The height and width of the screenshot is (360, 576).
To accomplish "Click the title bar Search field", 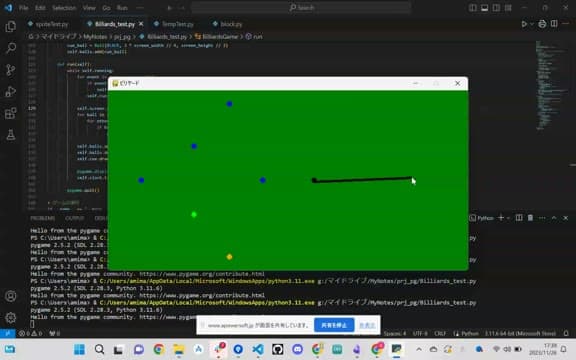I will click(301, 8).
